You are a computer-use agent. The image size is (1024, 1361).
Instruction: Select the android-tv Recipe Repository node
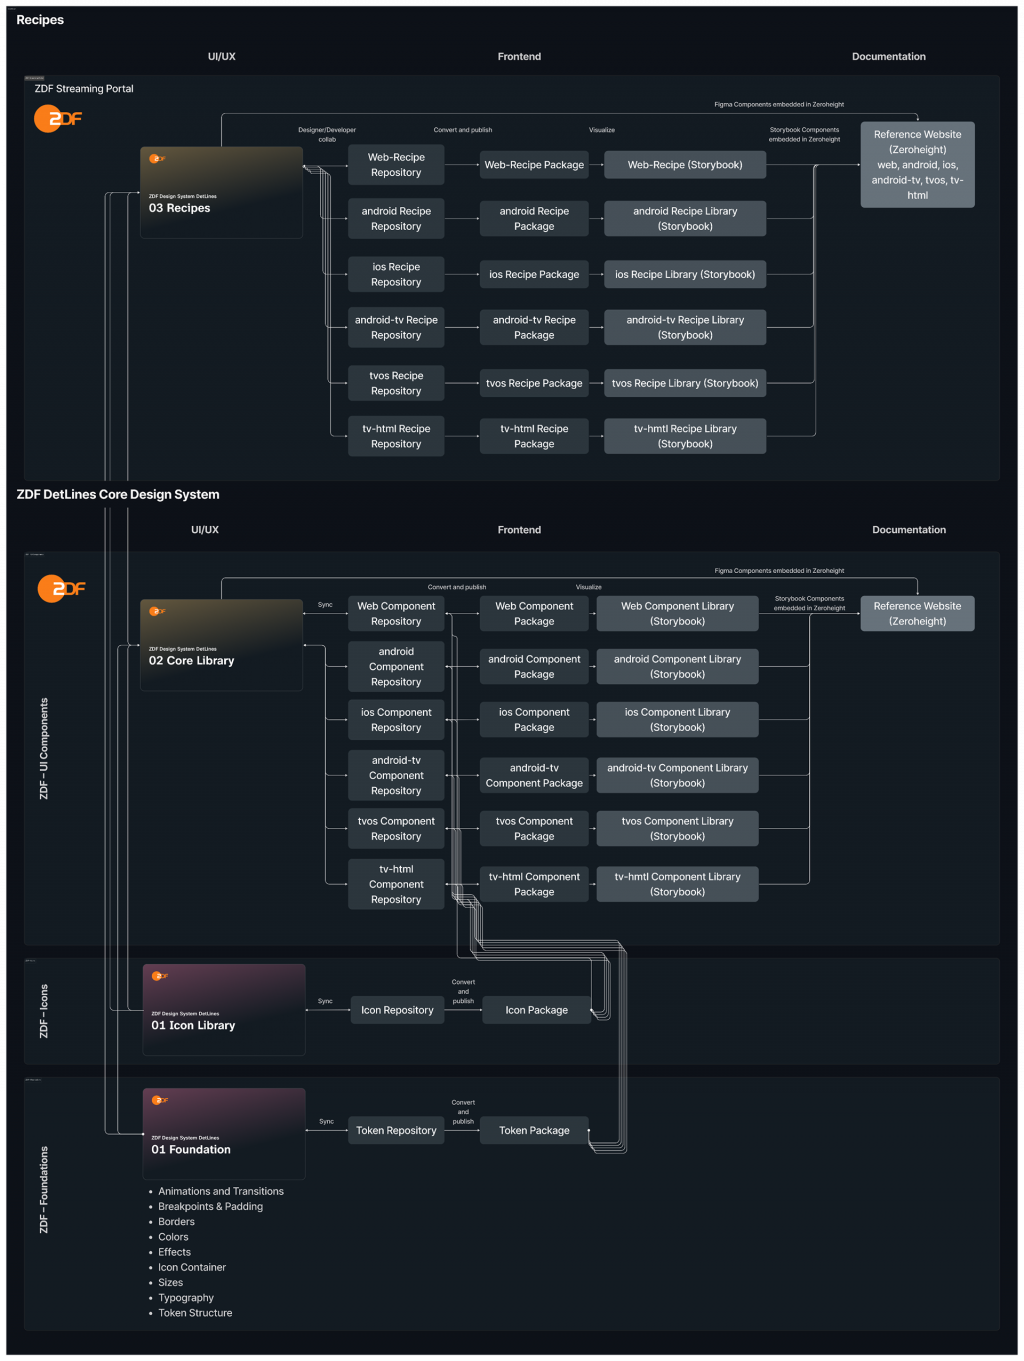[x=396, y=328]
